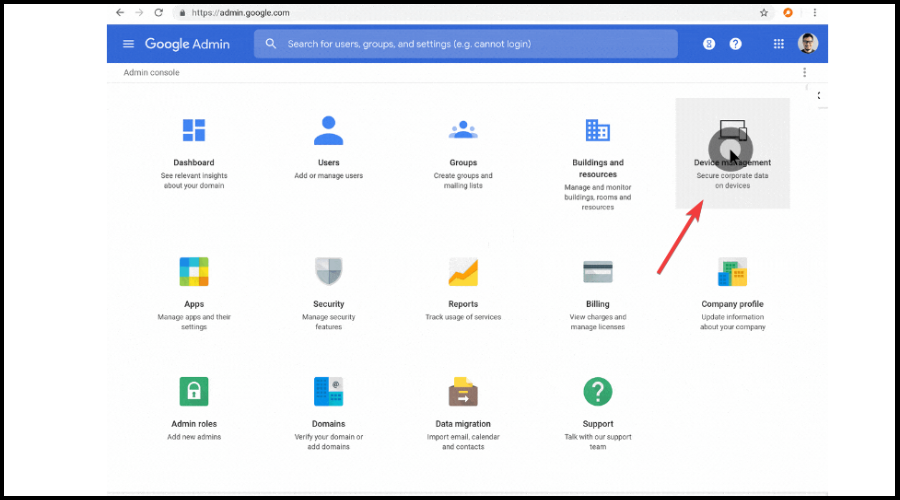Open the Company profile icon
The height and width of the screenshot is (500, 900).
point(732,272)
